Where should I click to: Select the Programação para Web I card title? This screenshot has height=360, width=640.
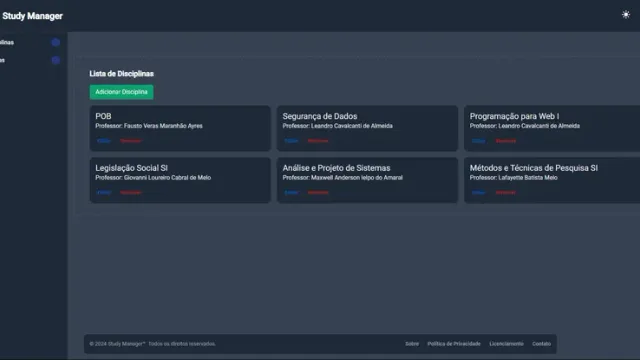click(x=514, y=116)
